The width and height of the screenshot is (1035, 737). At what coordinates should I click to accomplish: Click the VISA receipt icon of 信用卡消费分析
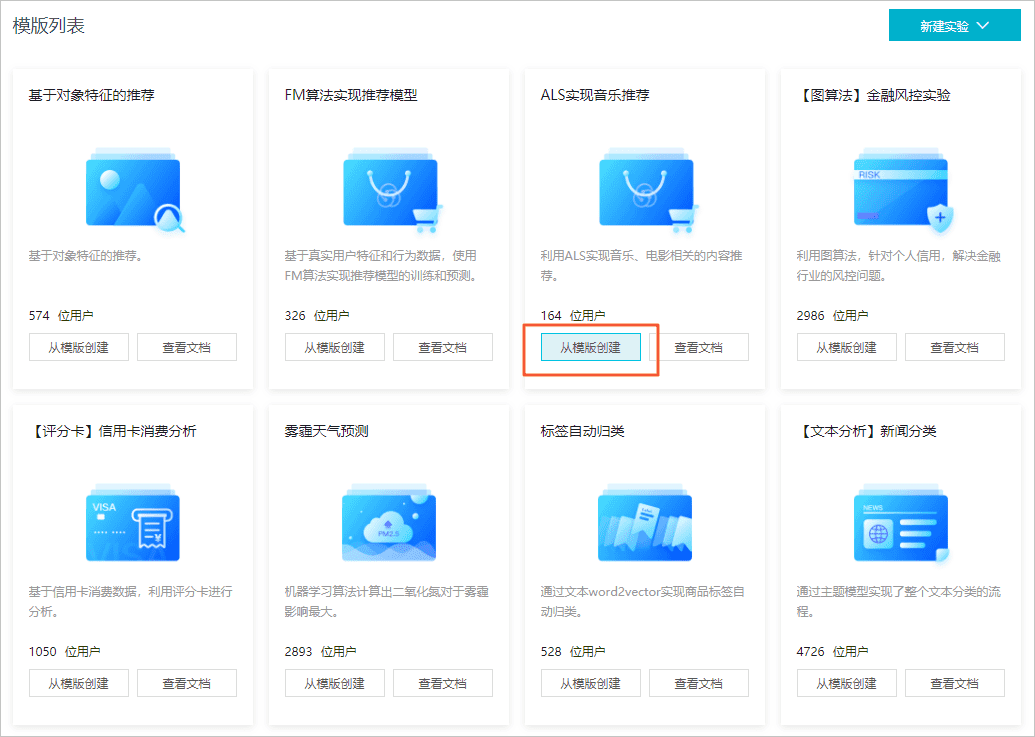point(133,523)
